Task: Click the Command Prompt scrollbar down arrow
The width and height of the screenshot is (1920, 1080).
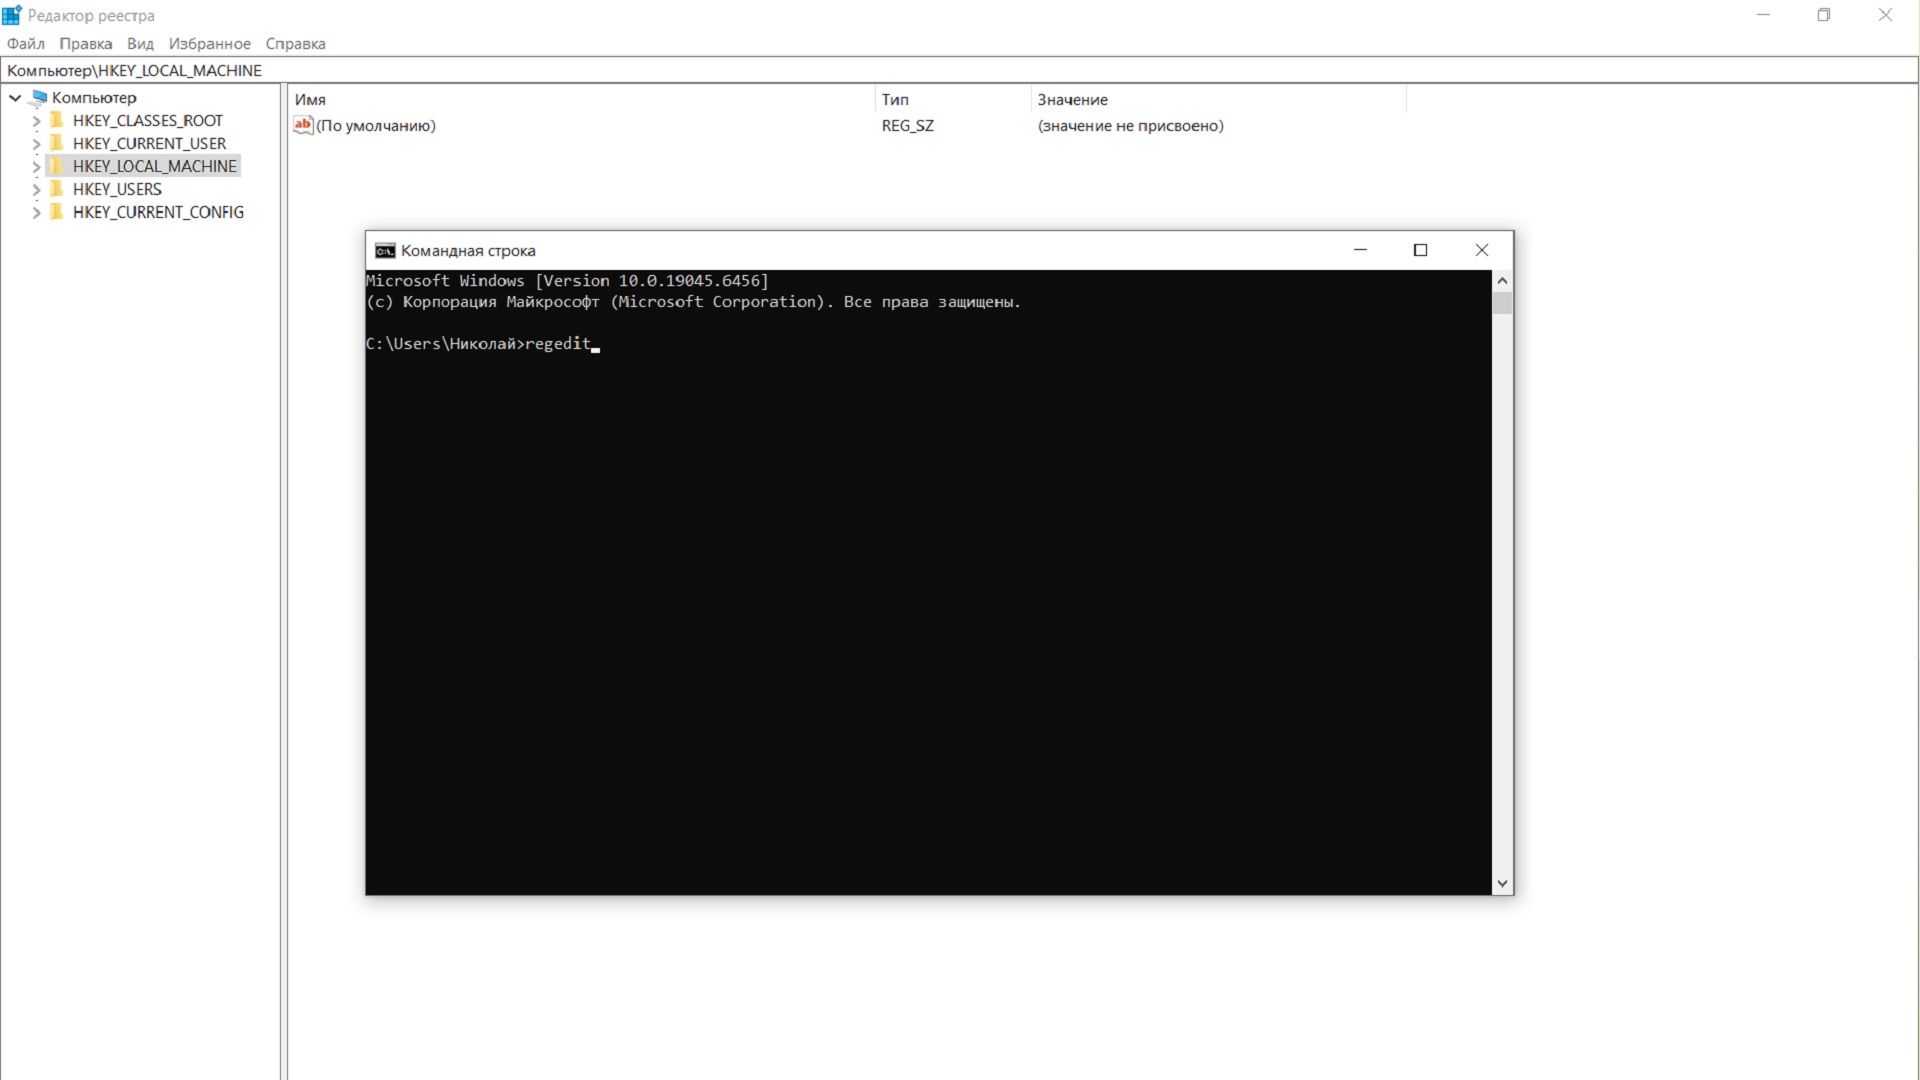Action: (x=1501, y=884)
